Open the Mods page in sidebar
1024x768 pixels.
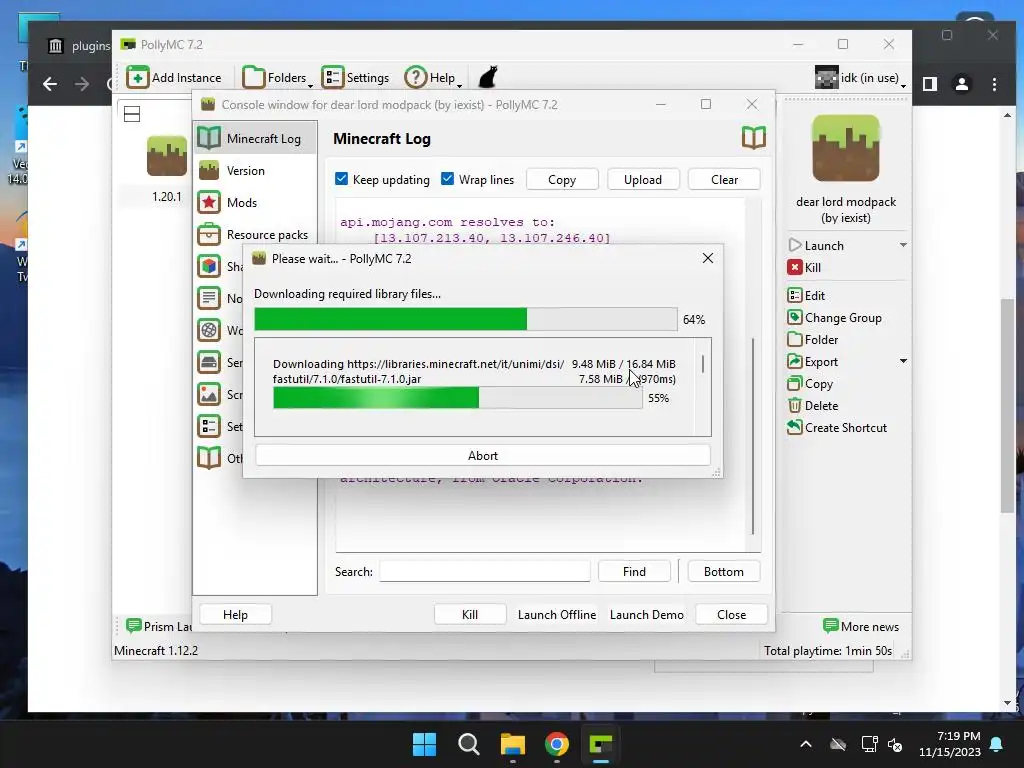pos(255,202)
